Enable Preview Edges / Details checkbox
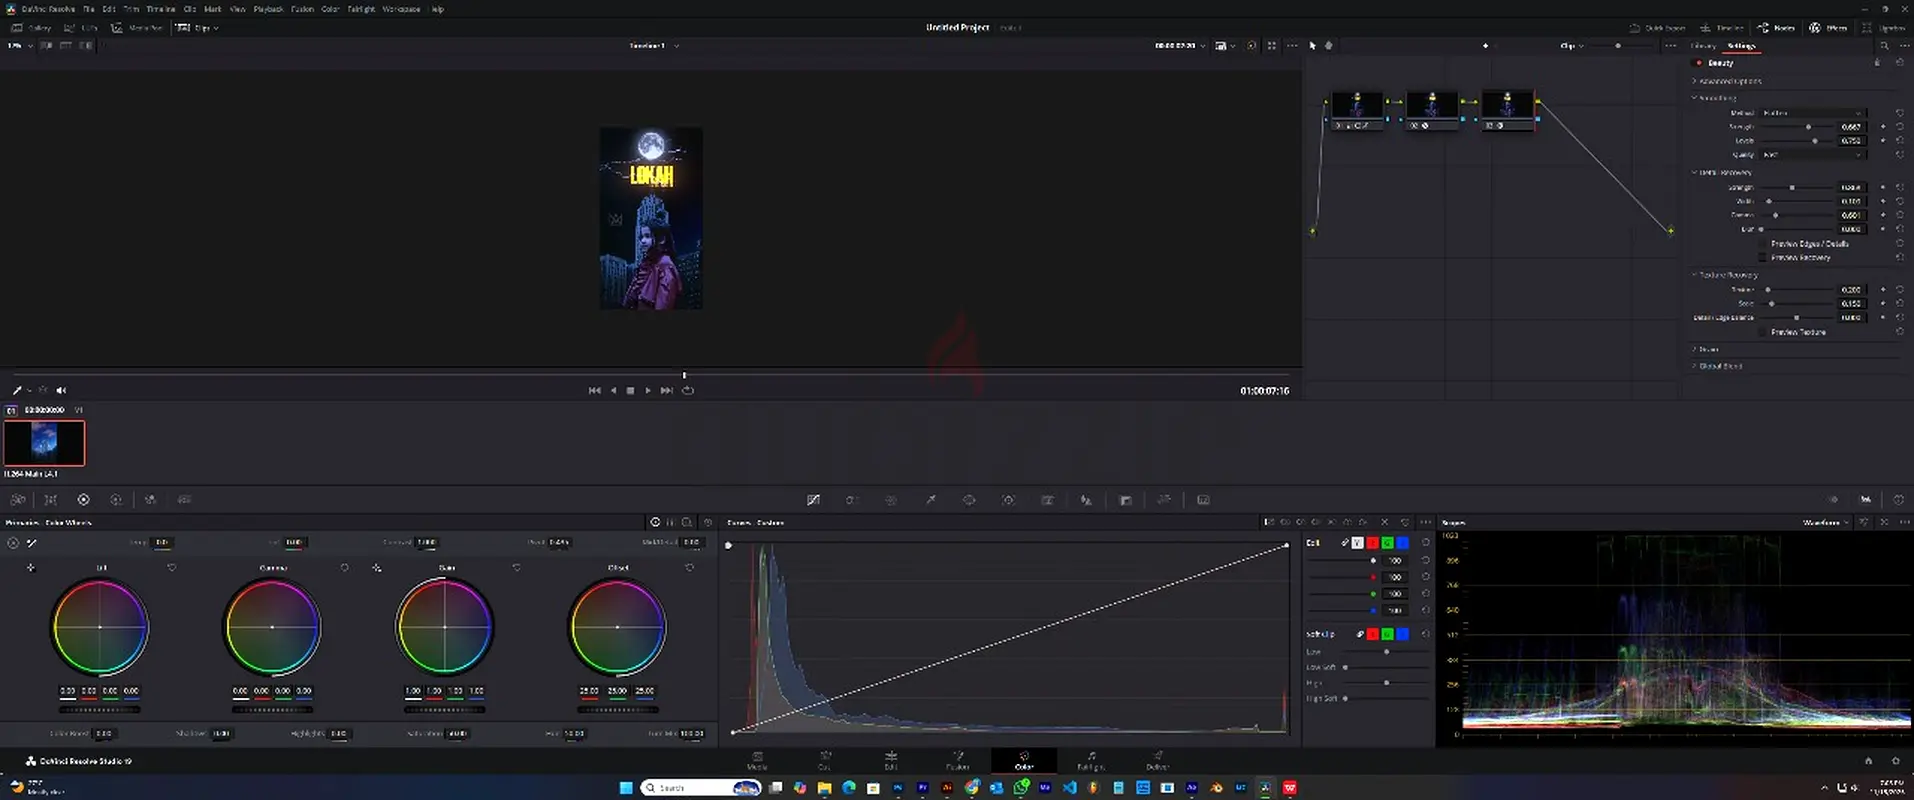Viewport: 1914px width, 800px height. tap(1763, 244)
